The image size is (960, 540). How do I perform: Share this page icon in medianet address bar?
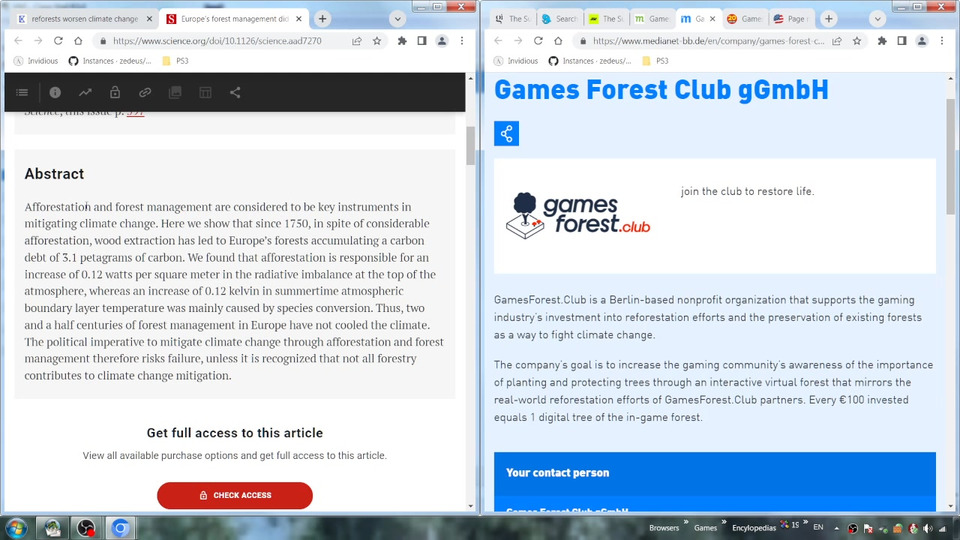(x=837, y=41)
